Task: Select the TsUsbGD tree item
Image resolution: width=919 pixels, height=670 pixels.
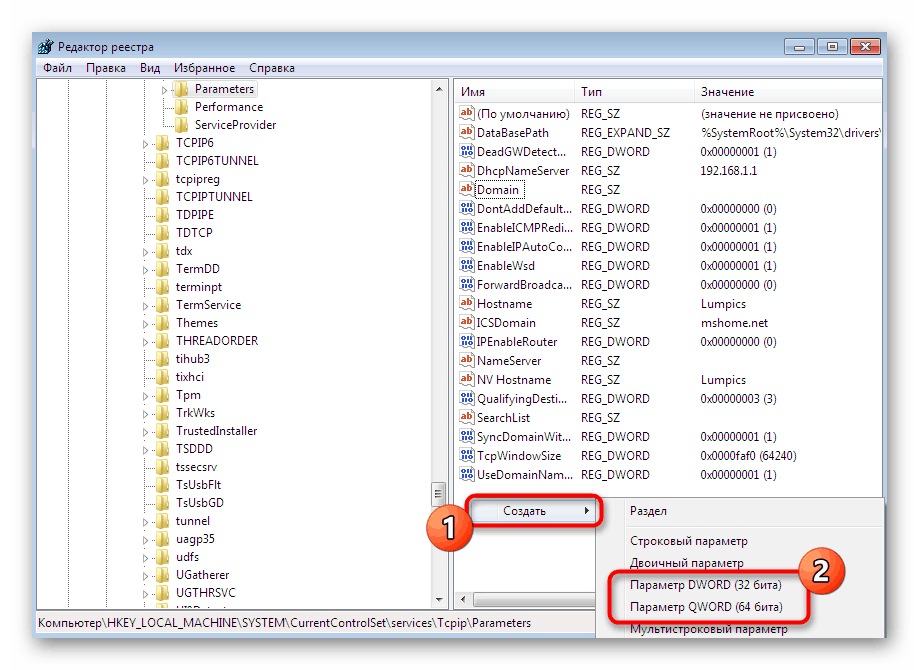Action: coord(200,503)
